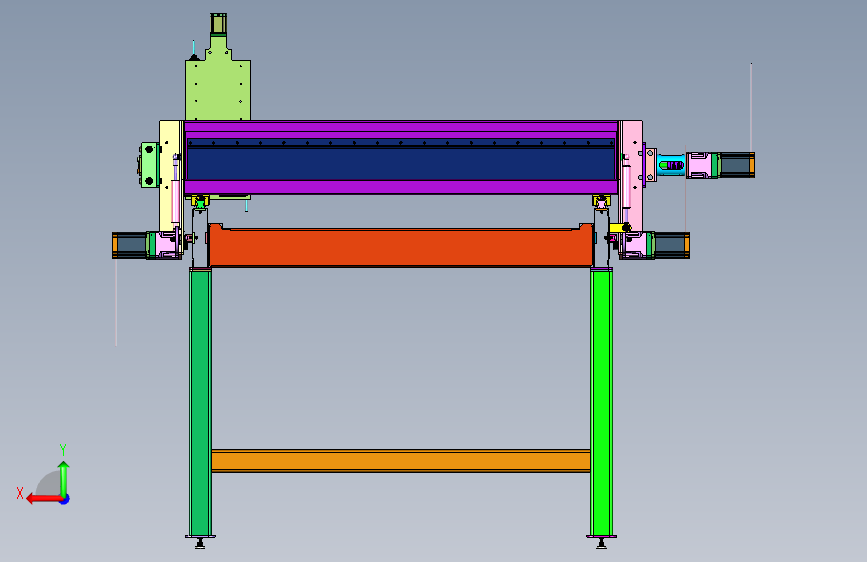Click the blue Z axis dot of triad
Screen dimensions: 867x562
[65, 499]
